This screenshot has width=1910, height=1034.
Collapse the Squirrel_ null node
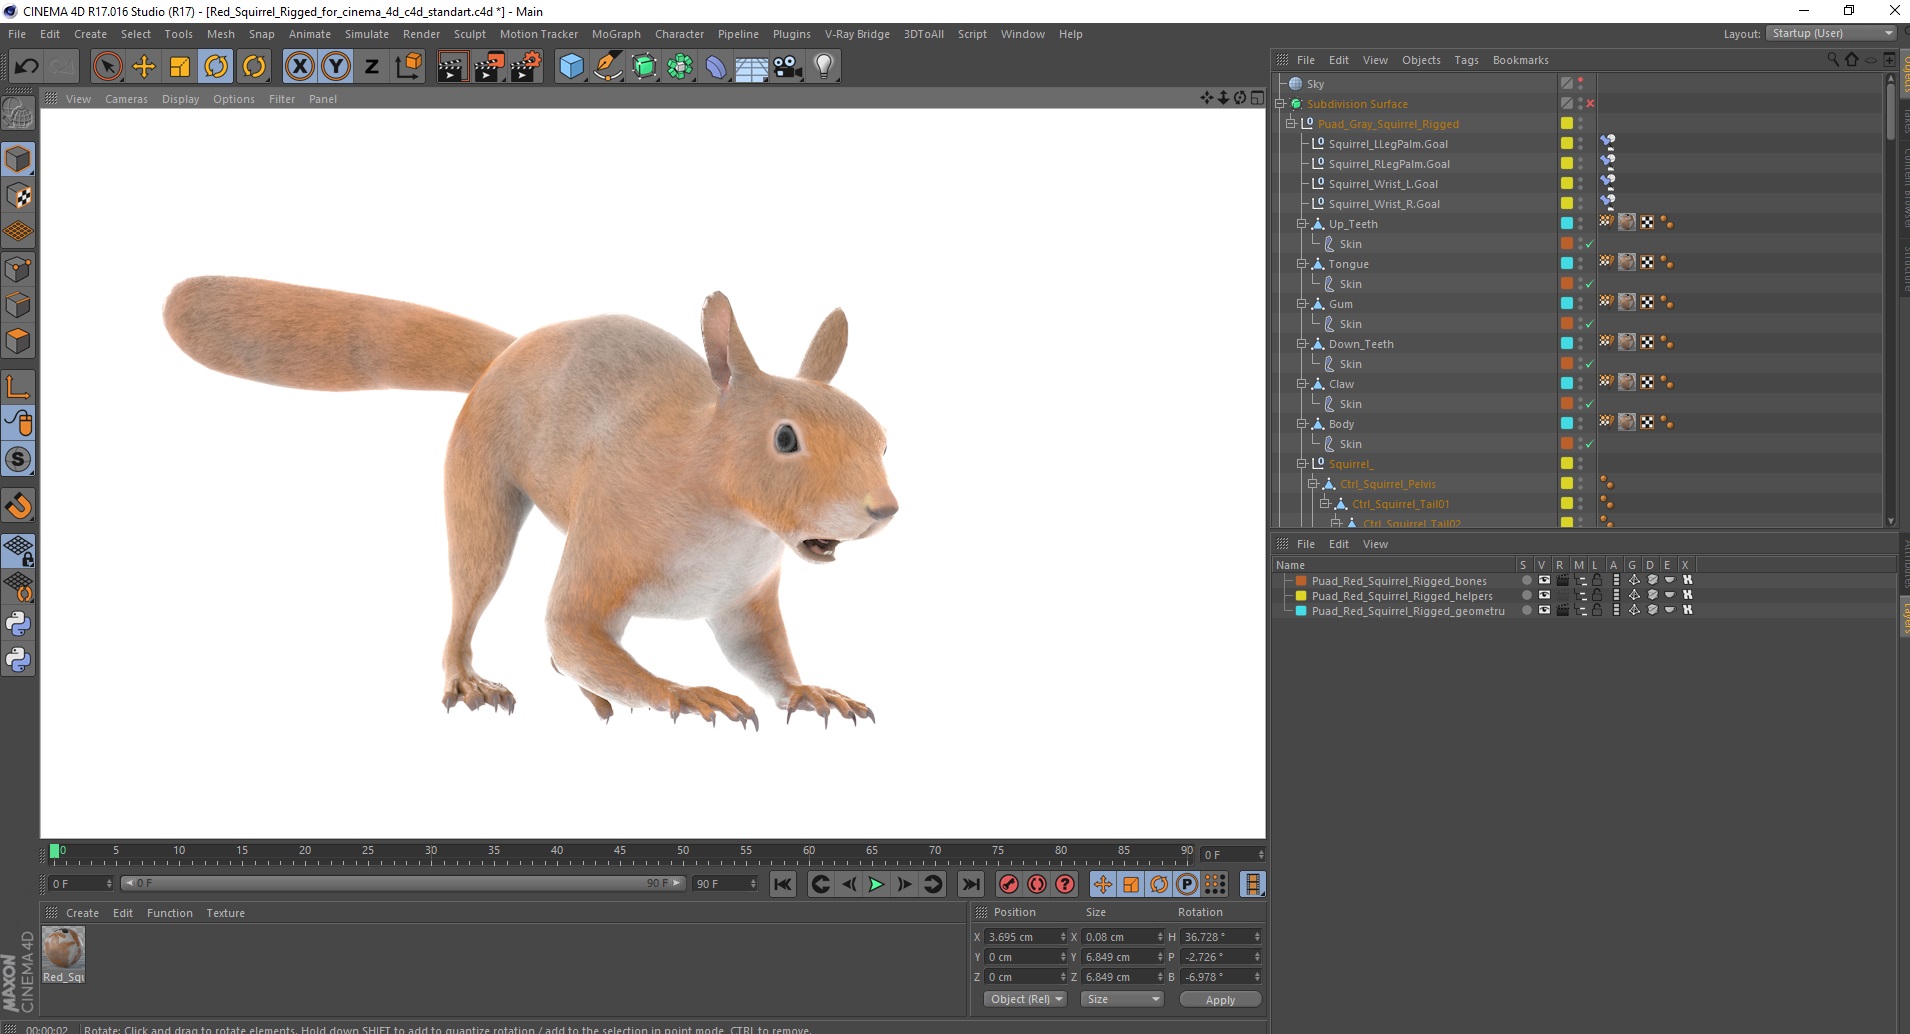[1302, 464]
